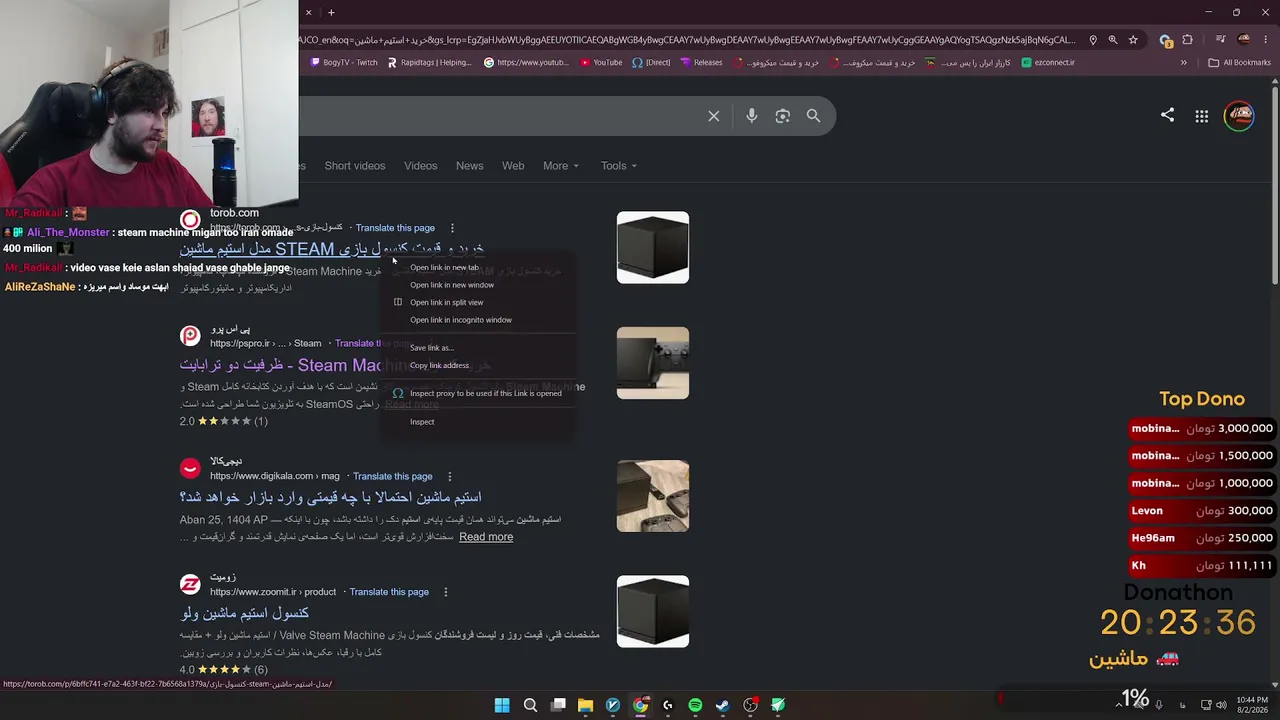
Task: Open the OBS icon in the taskbar
Action: point(750,705)
